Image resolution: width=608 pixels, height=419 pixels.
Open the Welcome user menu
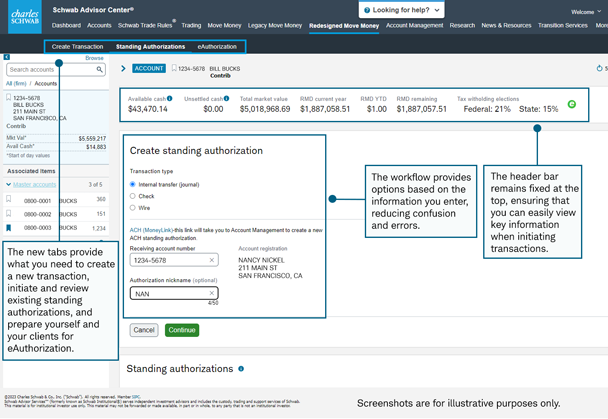(x=586, y=12)
